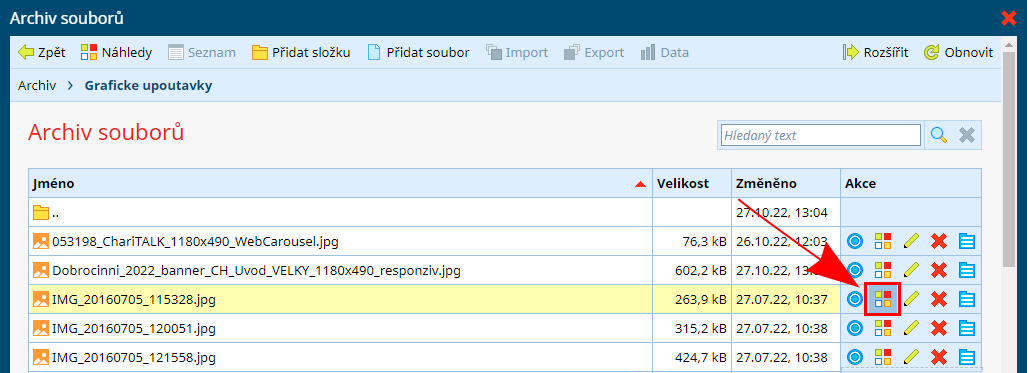Click details list icon for 053198_ChariTALK row
Viewport: 1027px width, 373px height.
(967, 241)
